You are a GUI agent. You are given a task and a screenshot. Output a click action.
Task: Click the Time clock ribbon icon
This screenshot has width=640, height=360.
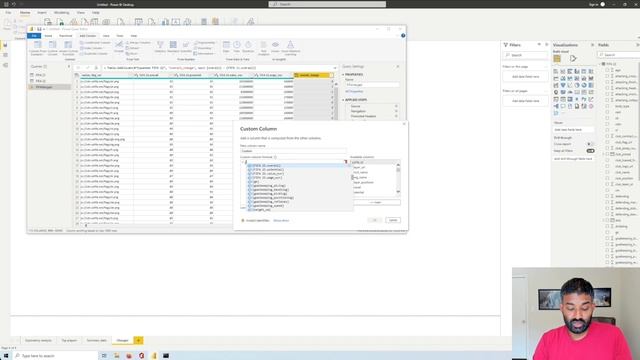pos(237,45)
